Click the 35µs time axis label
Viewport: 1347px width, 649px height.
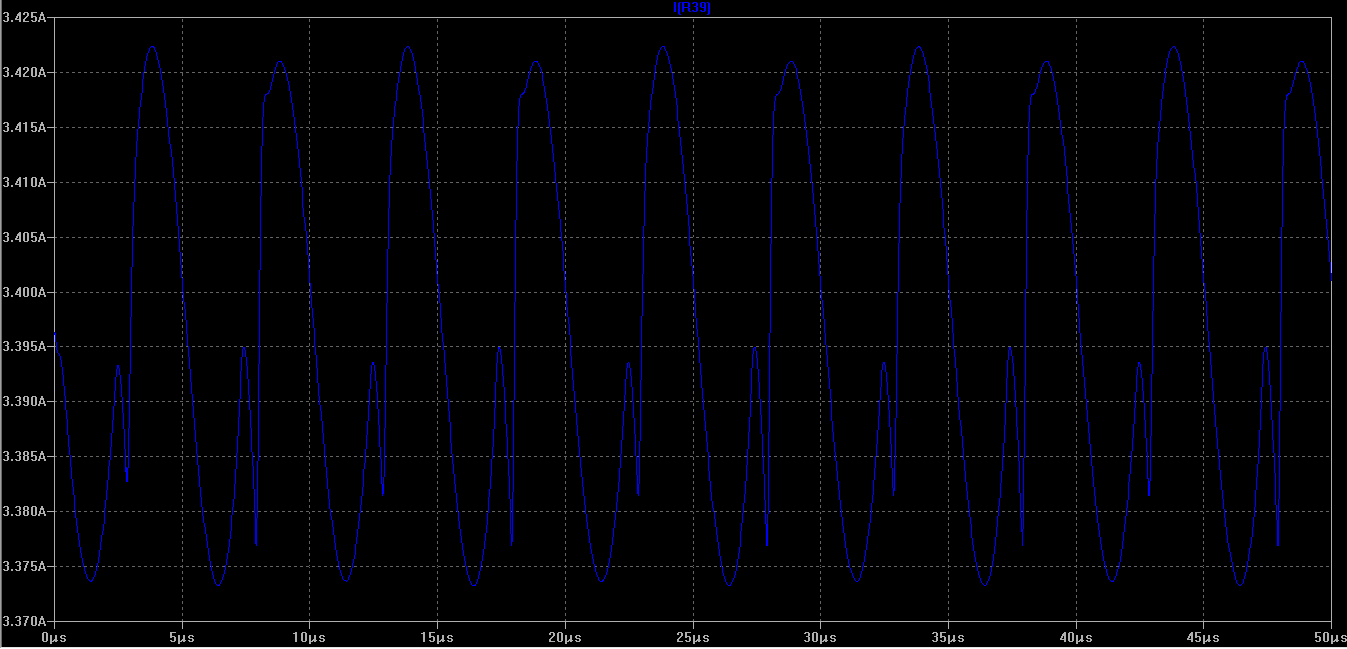click(948, 637)
